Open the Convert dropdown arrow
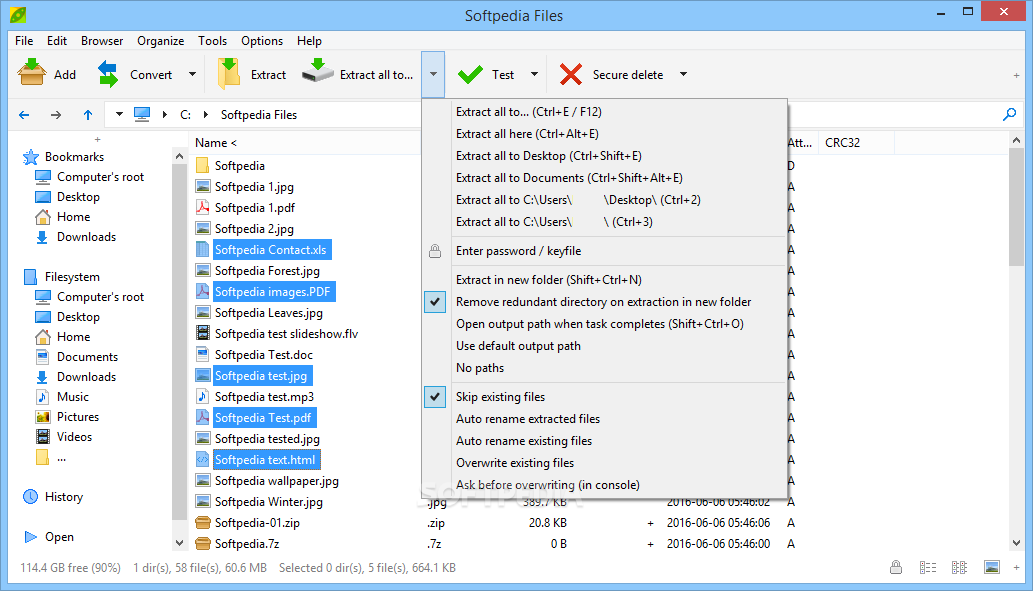This screenshot has width=1033, height=591. pyautogui.click(x=192, y=74)
